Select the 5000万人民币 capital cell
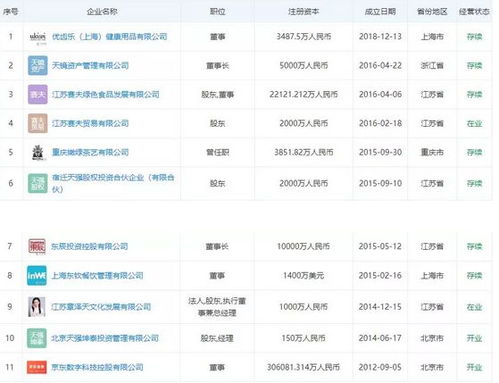Image resolution: width=499 pixels, height=383 pixels. coord(303,66)
